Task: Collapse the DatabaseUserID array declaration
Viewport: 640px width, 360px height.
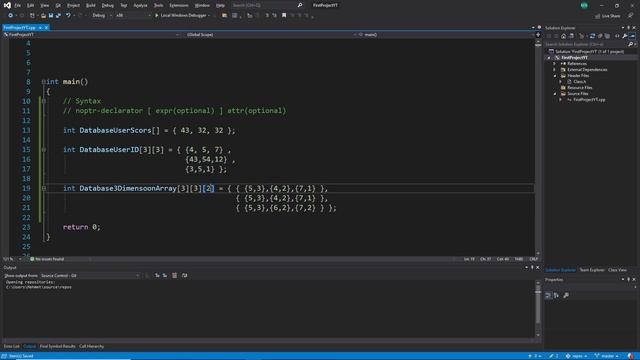Action: (44, 150)
